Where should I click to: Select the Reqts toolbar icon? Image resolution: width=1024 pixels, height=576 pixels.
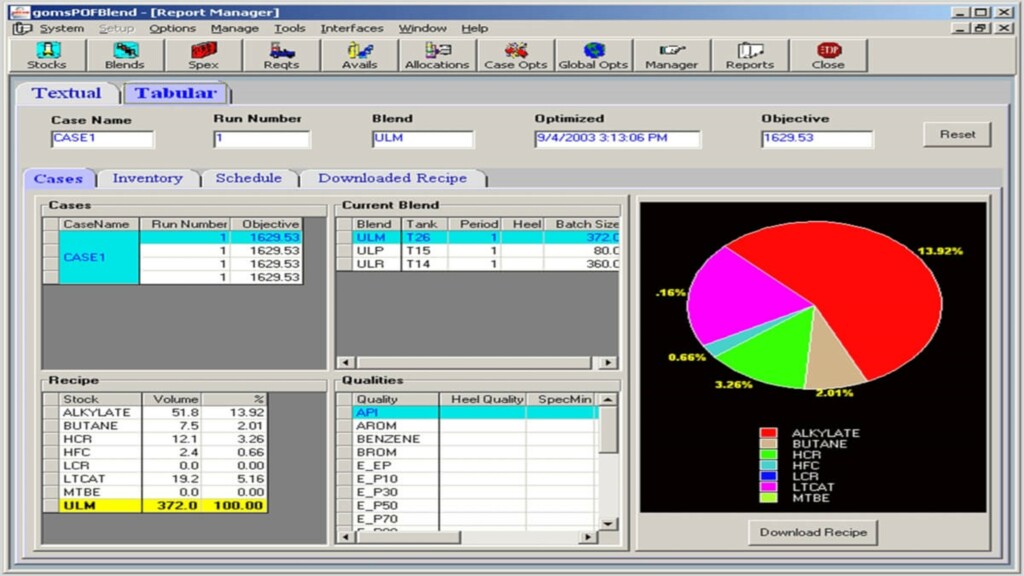[x=281, y=55]
